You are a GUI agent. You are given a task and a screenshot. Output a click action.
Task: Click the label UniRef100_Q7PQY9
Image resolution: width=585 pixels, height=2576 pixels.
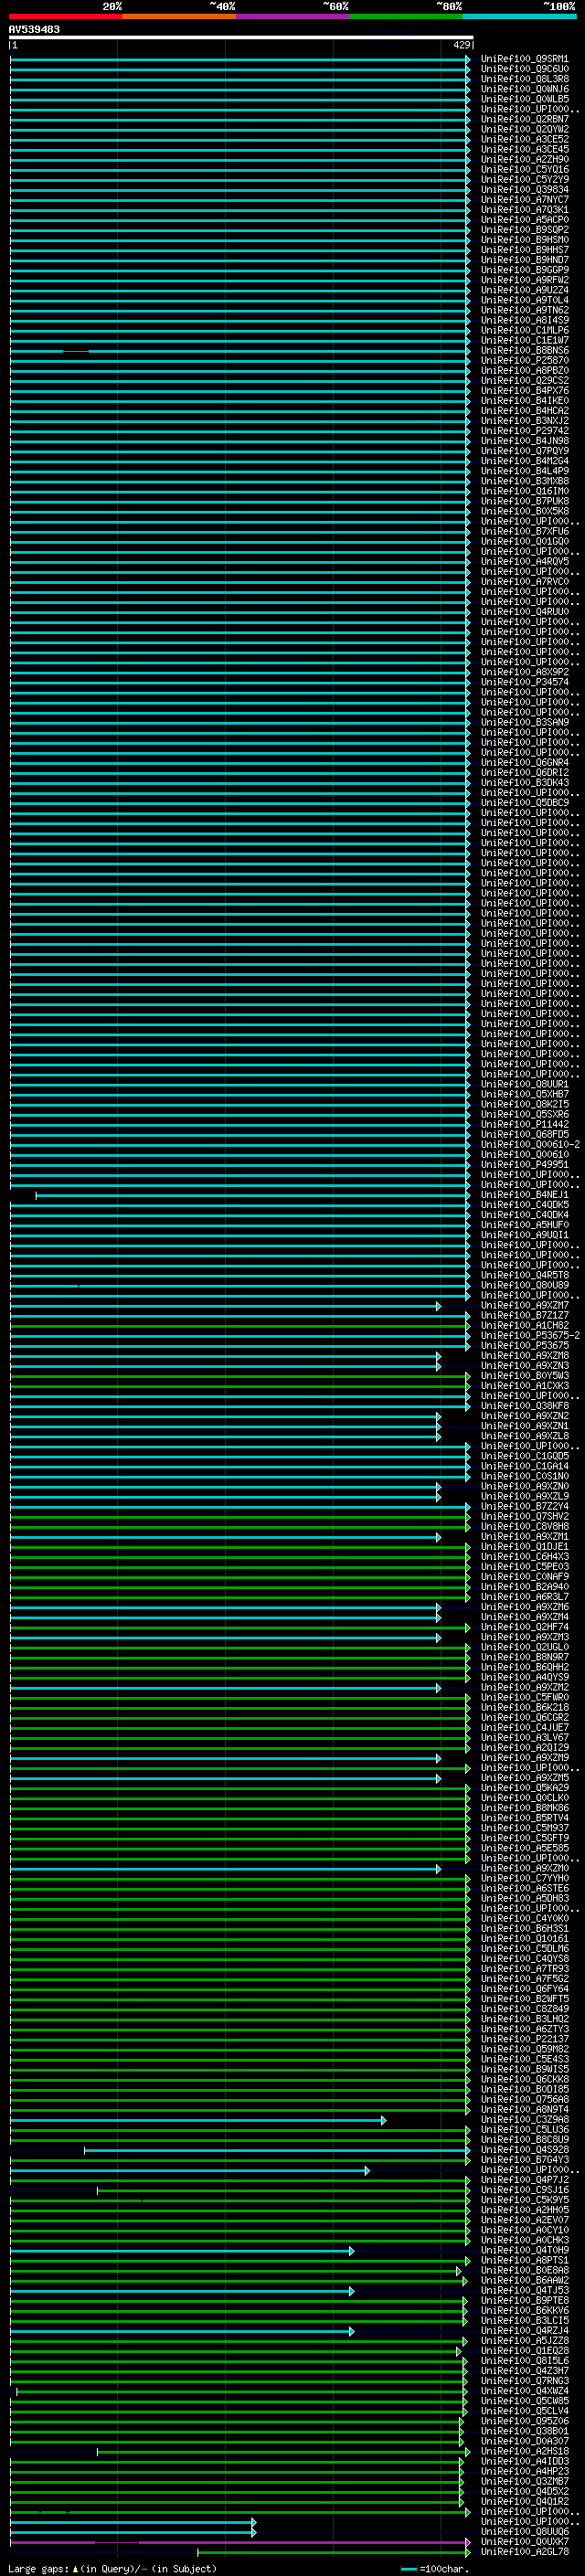tap(524, 451)
